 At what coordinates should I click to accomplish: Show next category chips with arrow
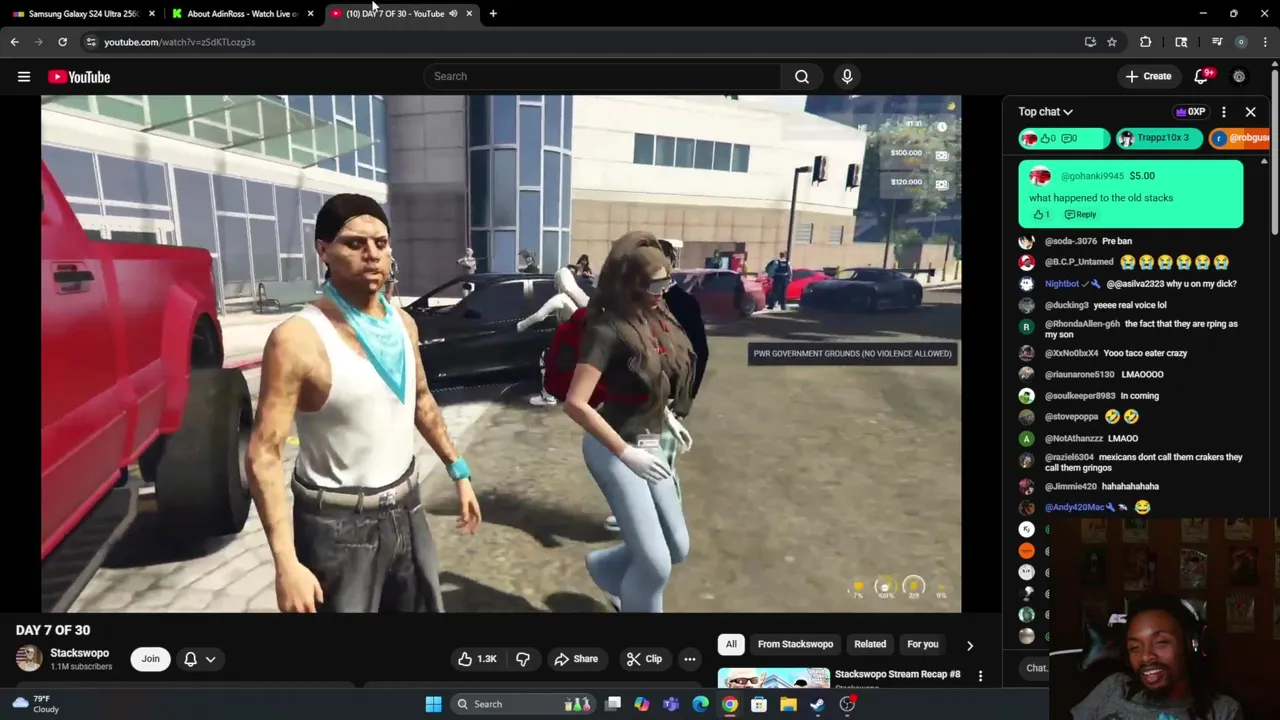(x=969, y=646)
